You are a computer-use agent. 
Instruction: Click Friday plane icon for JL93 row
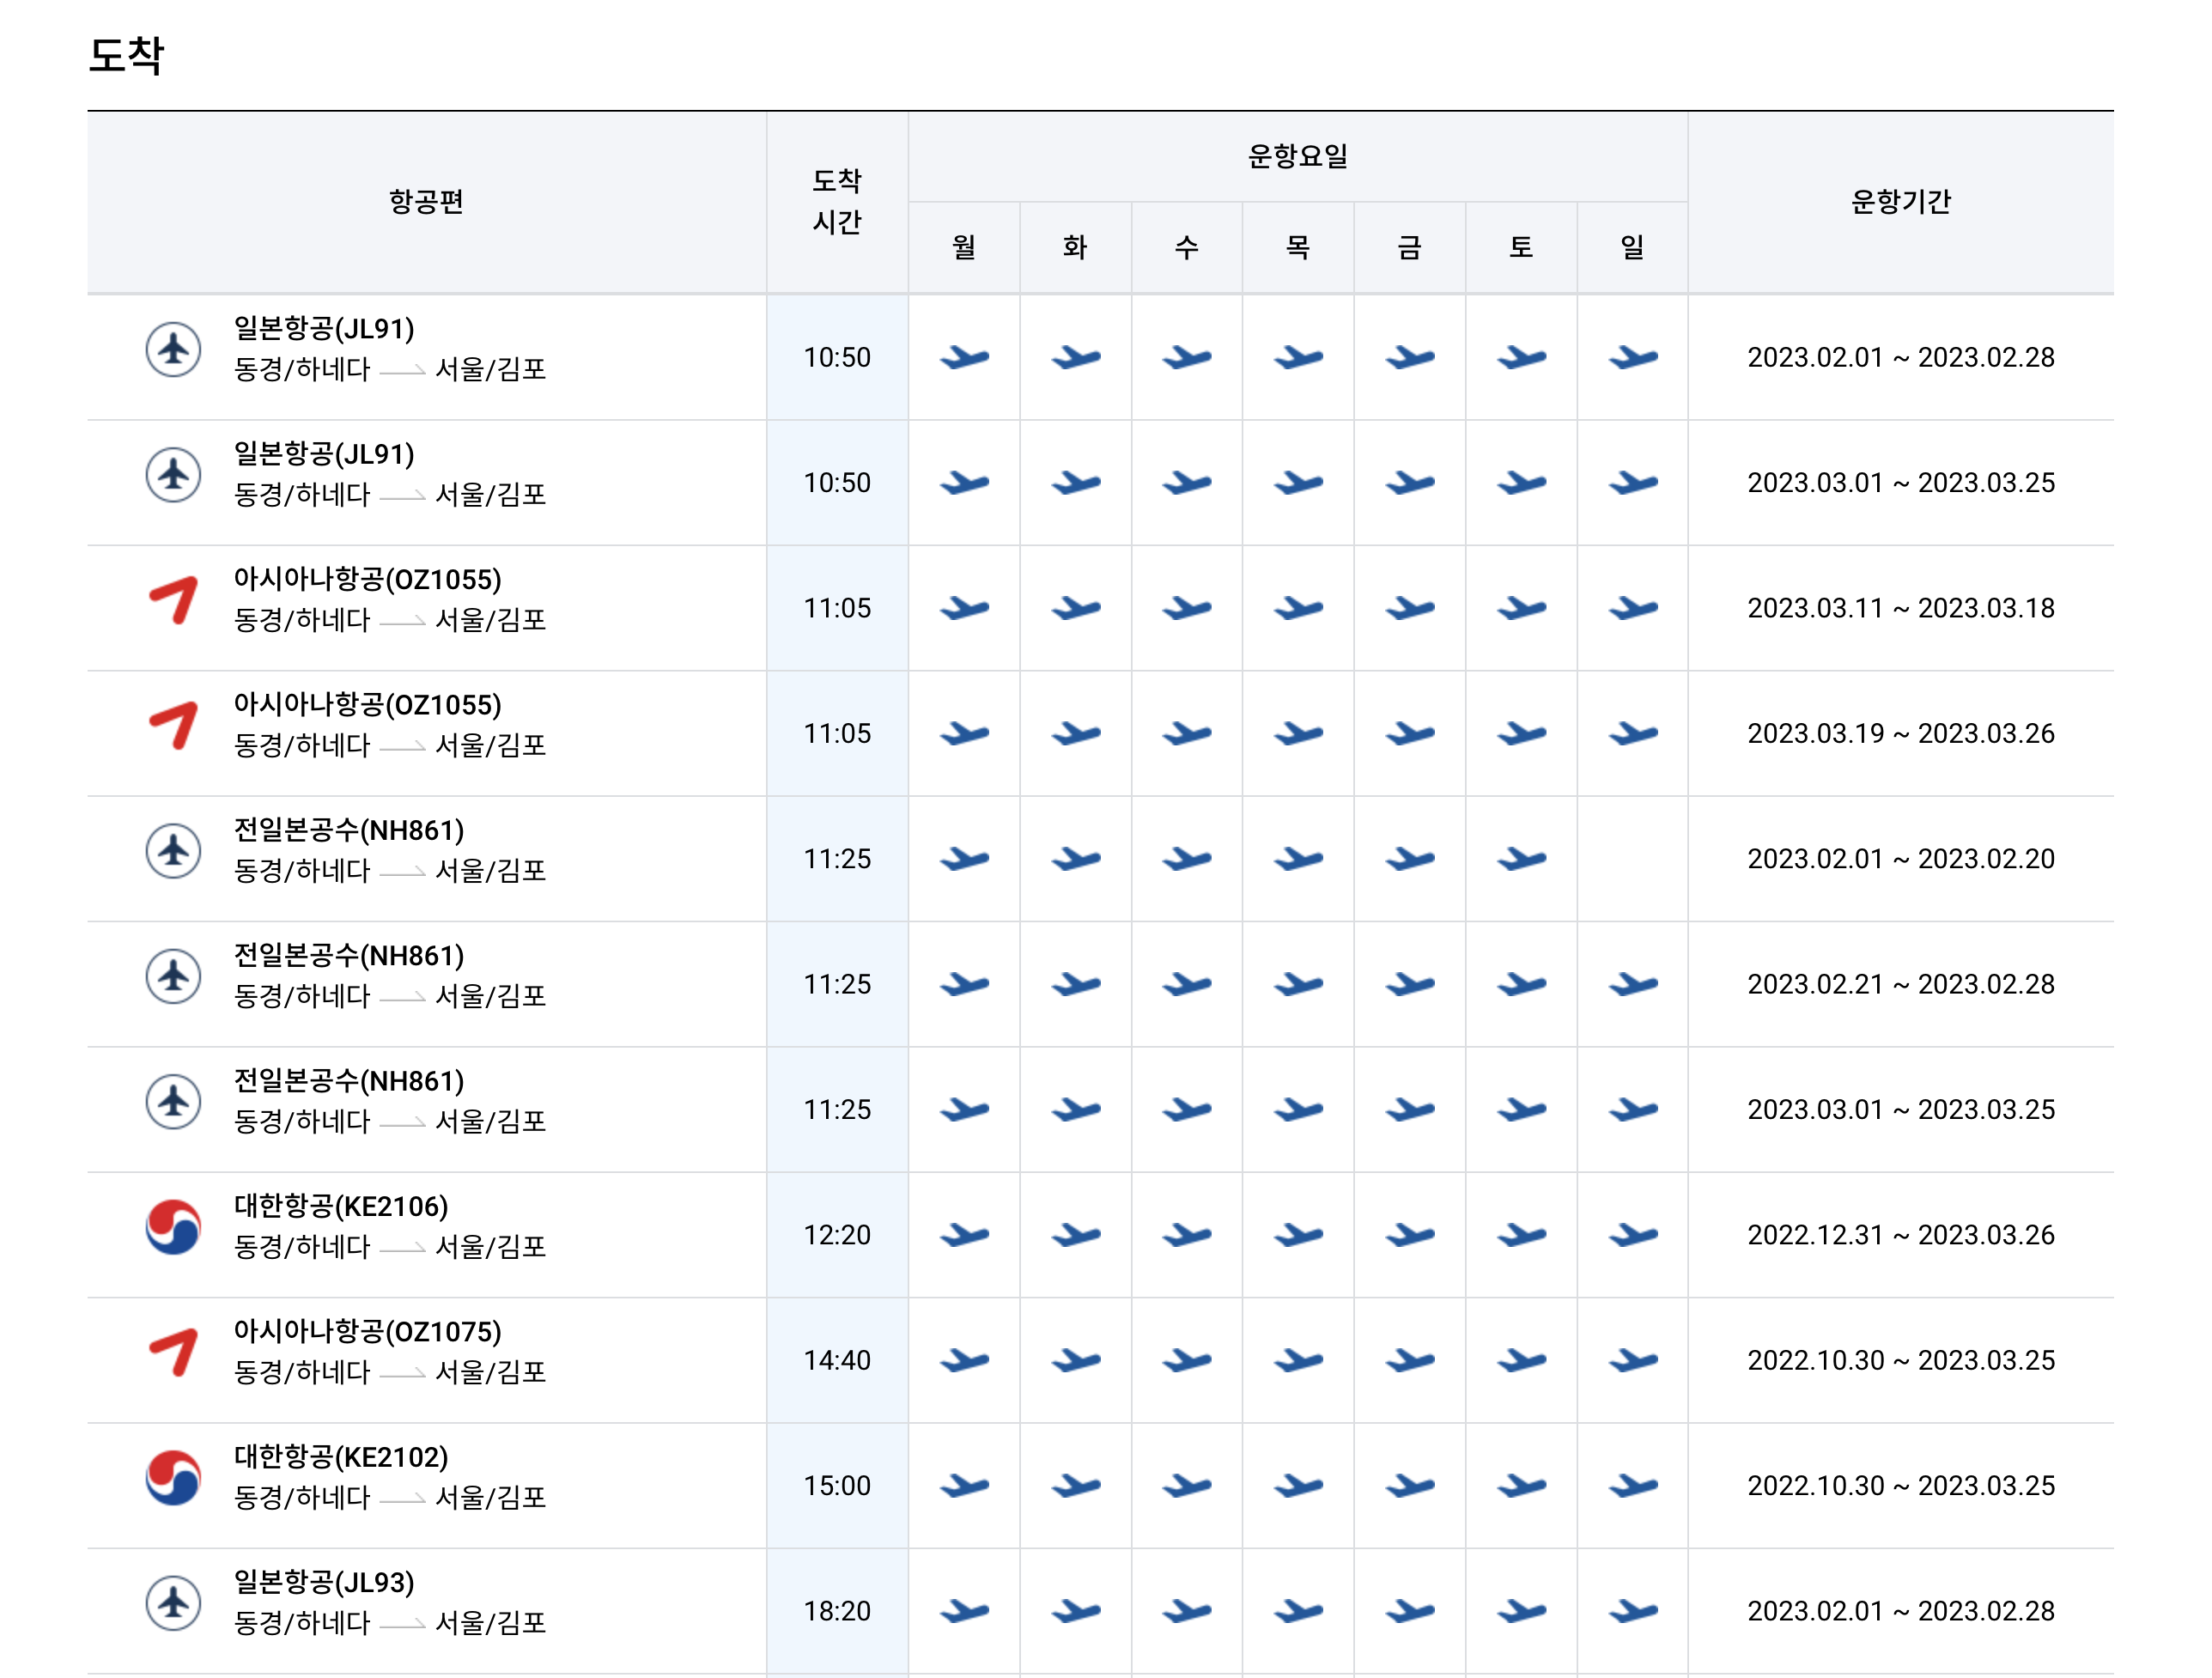click(1409, 1611)
